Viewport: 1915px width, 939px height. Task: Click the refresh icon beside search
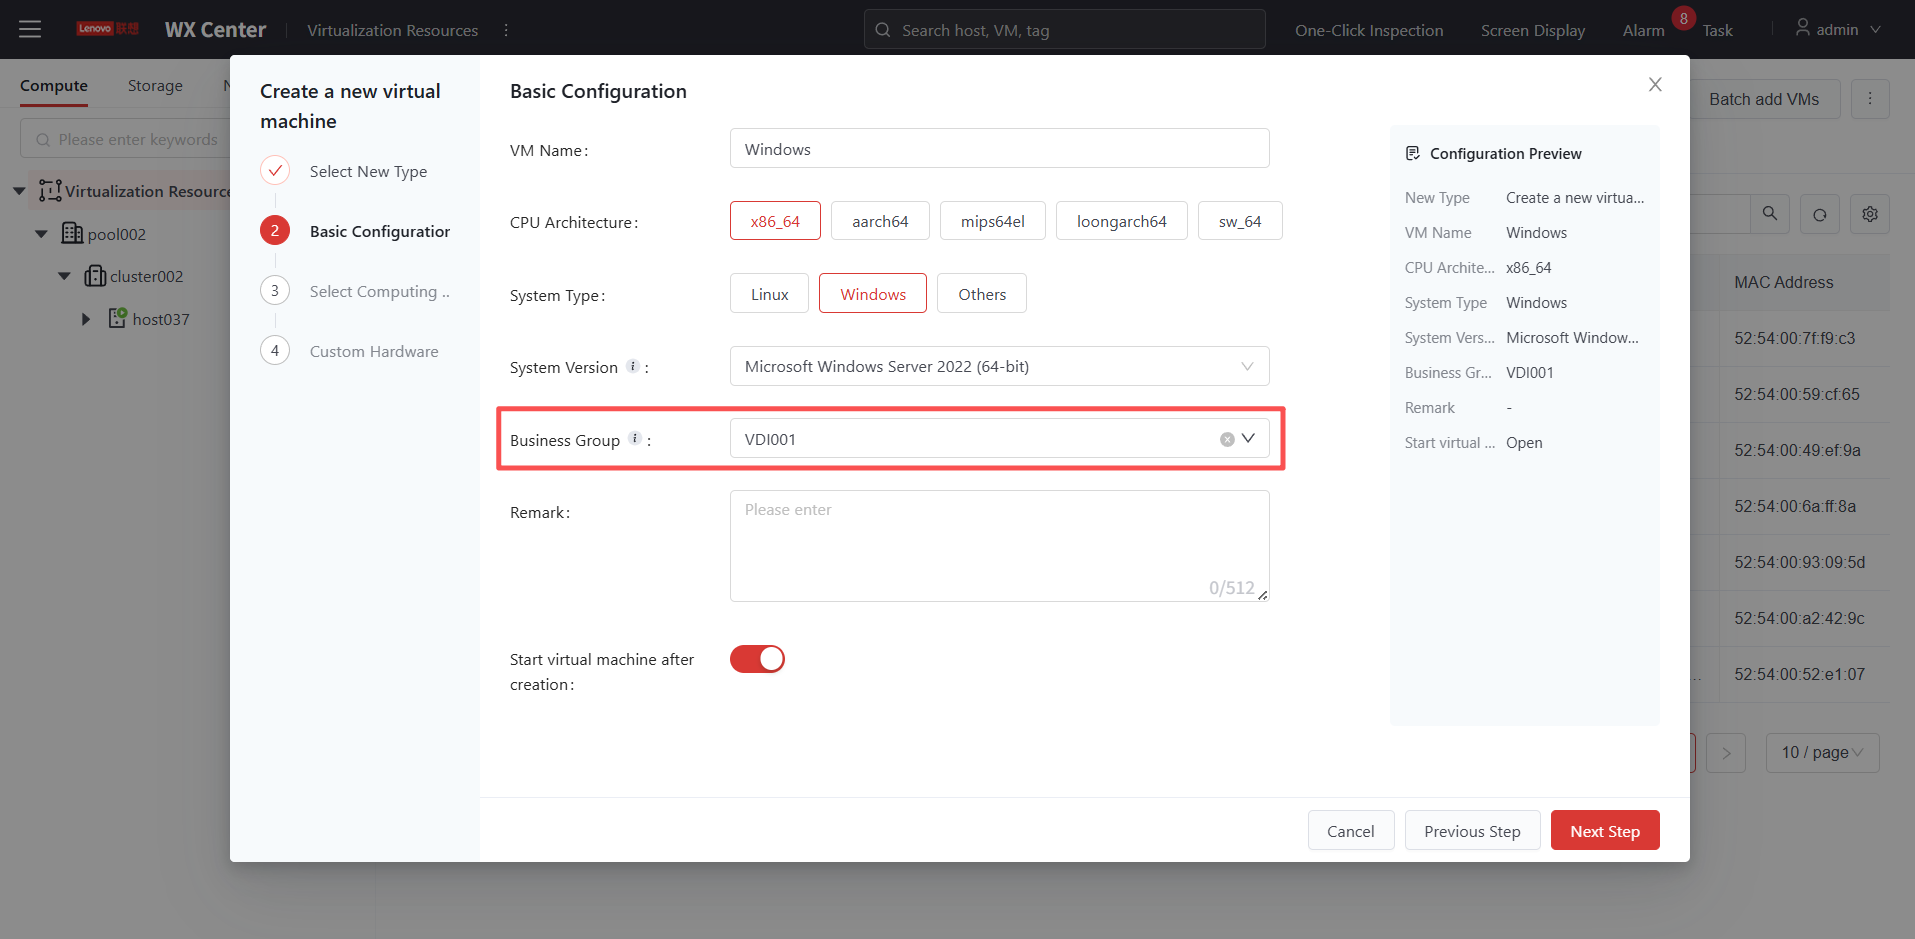pyautogui.click(x=1819, y=214)
